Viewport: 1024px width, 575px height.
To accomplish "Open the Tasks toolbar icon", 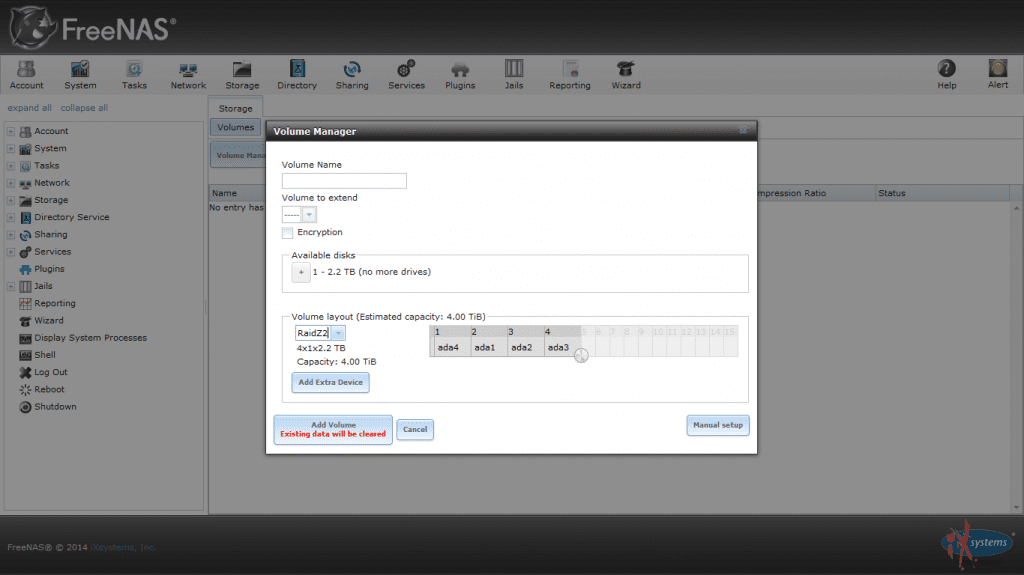I will (x=134, y=74).
